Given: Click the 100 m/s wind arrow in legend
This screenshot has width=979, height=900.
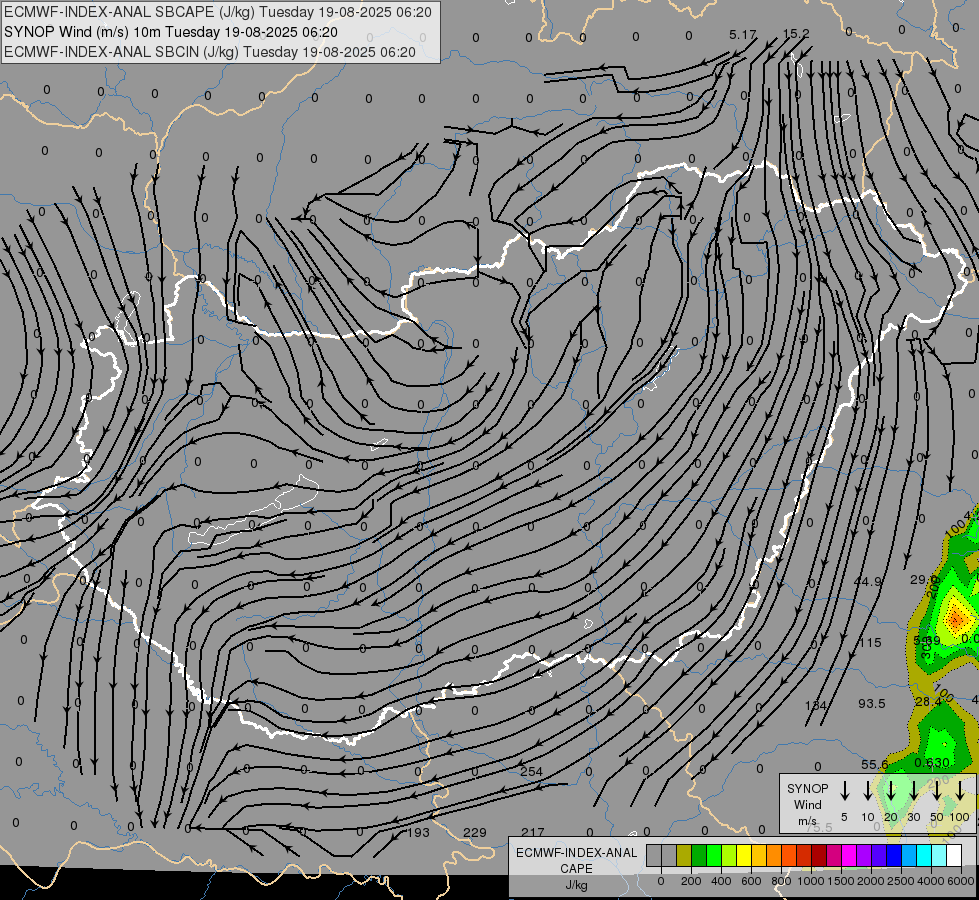Looking at the screenshot, I should (960, 791).
